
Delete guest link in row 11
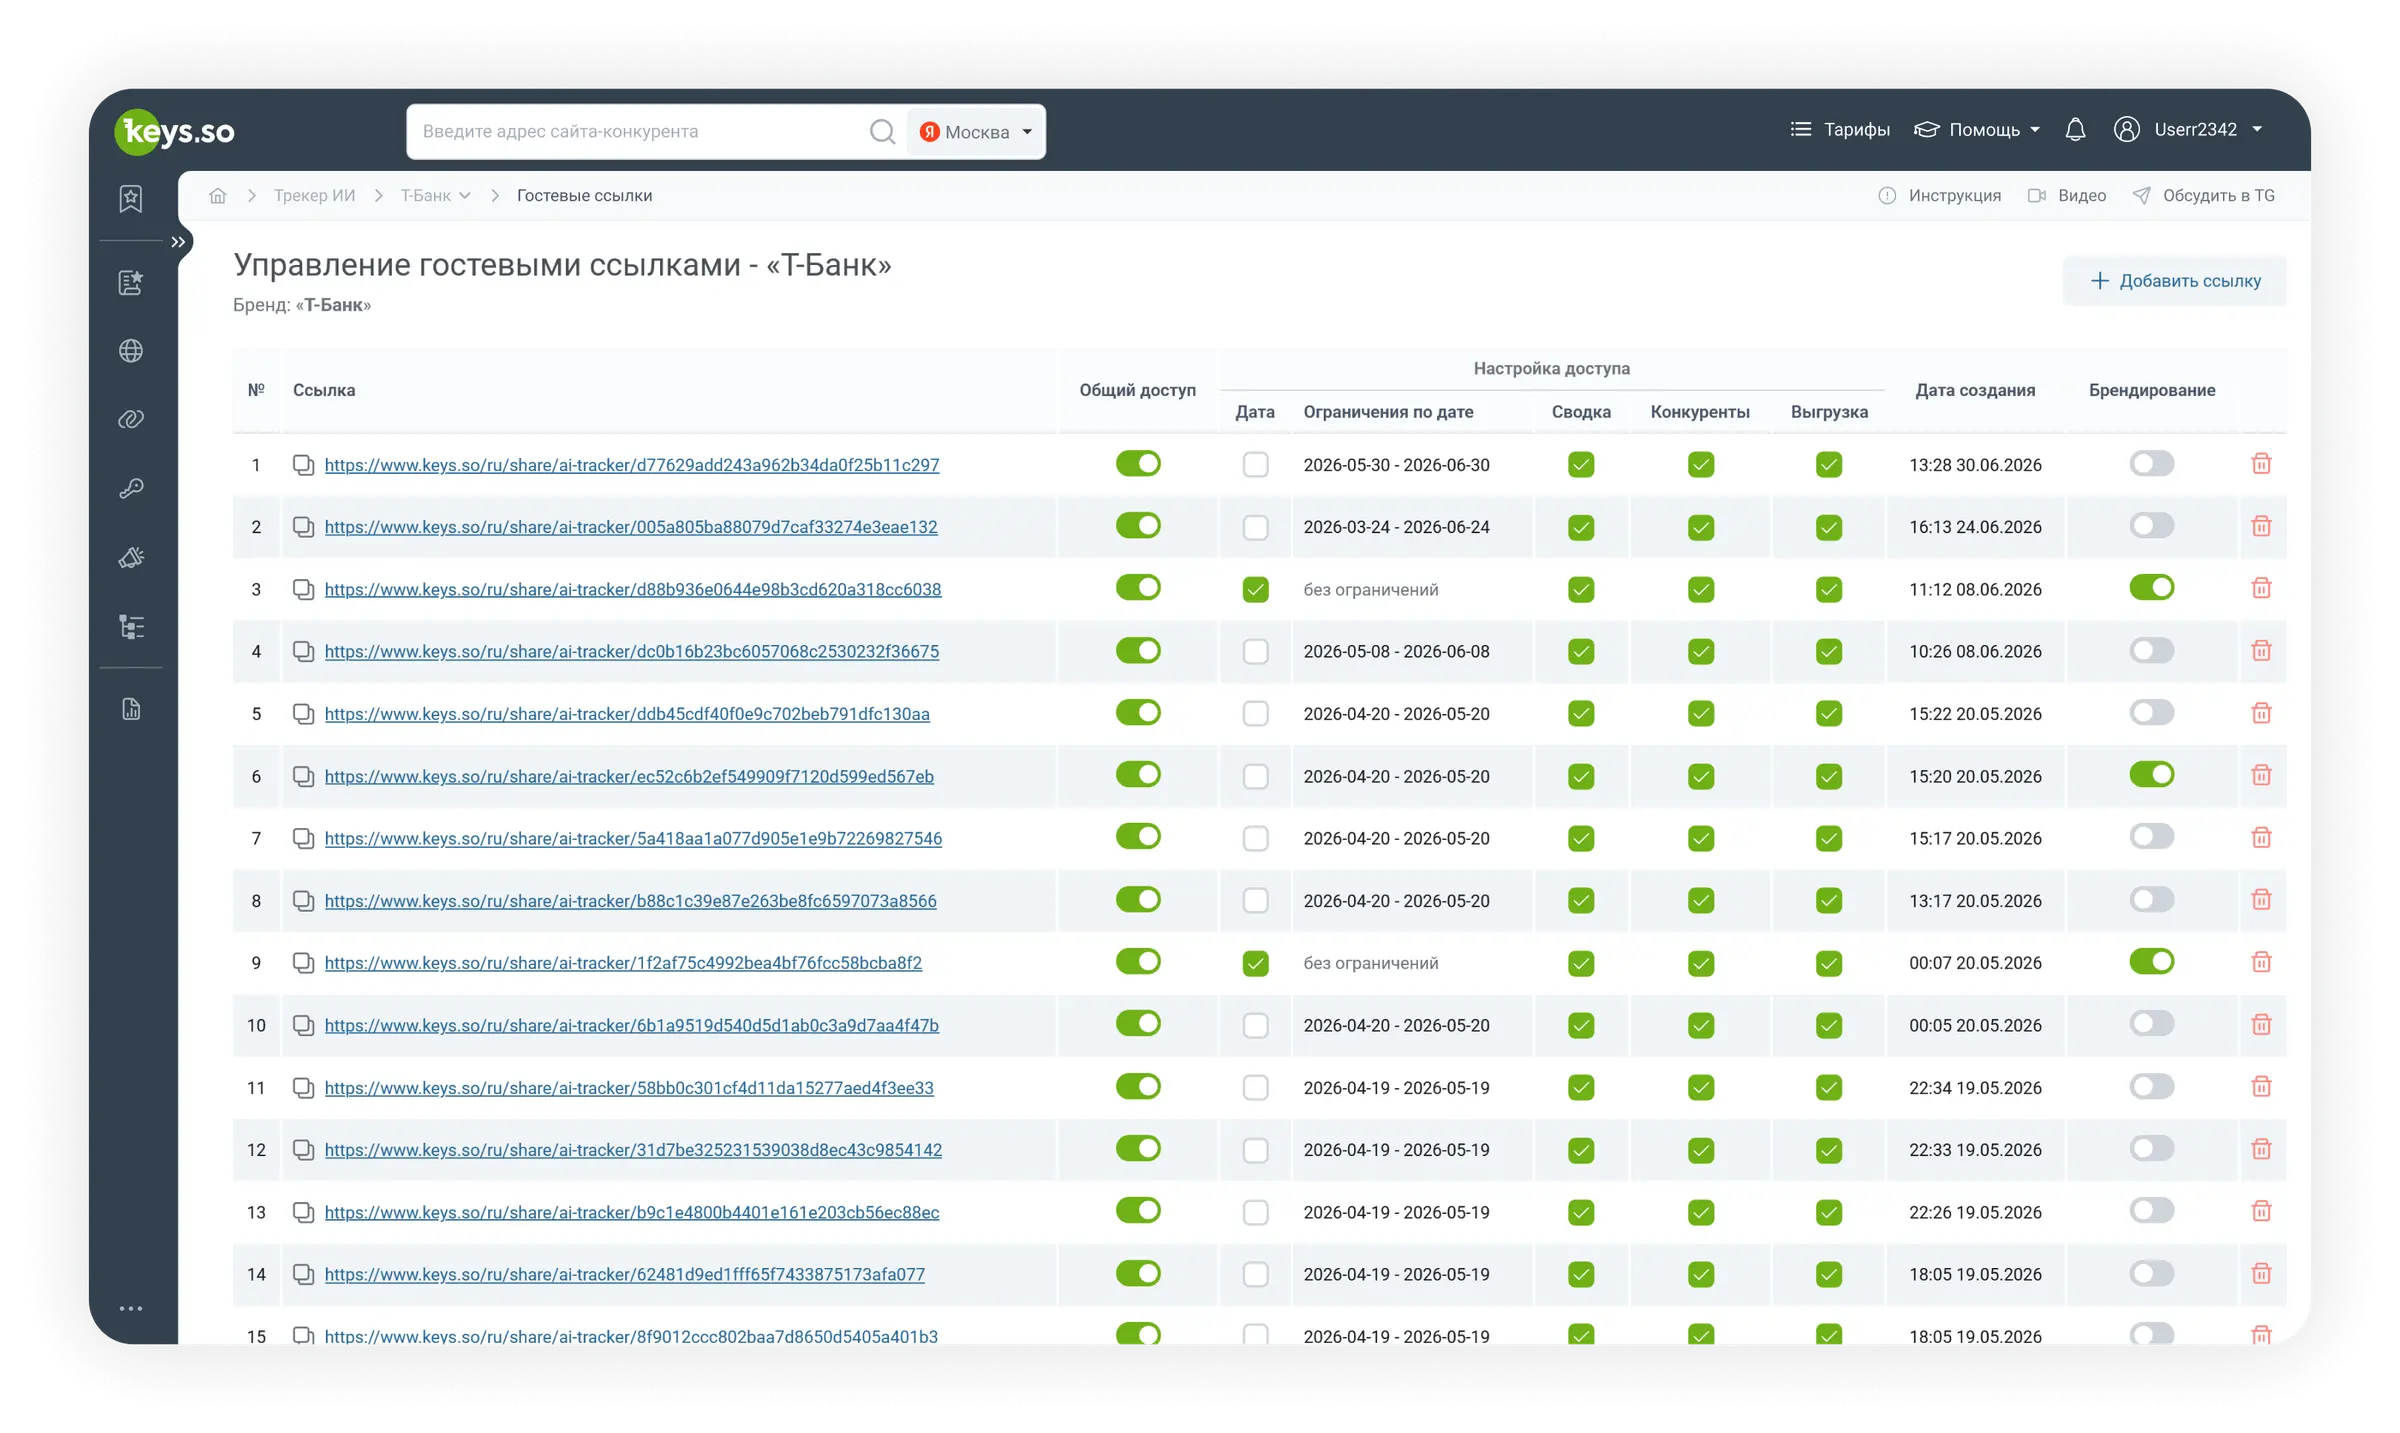[x=2261, y=1087]
